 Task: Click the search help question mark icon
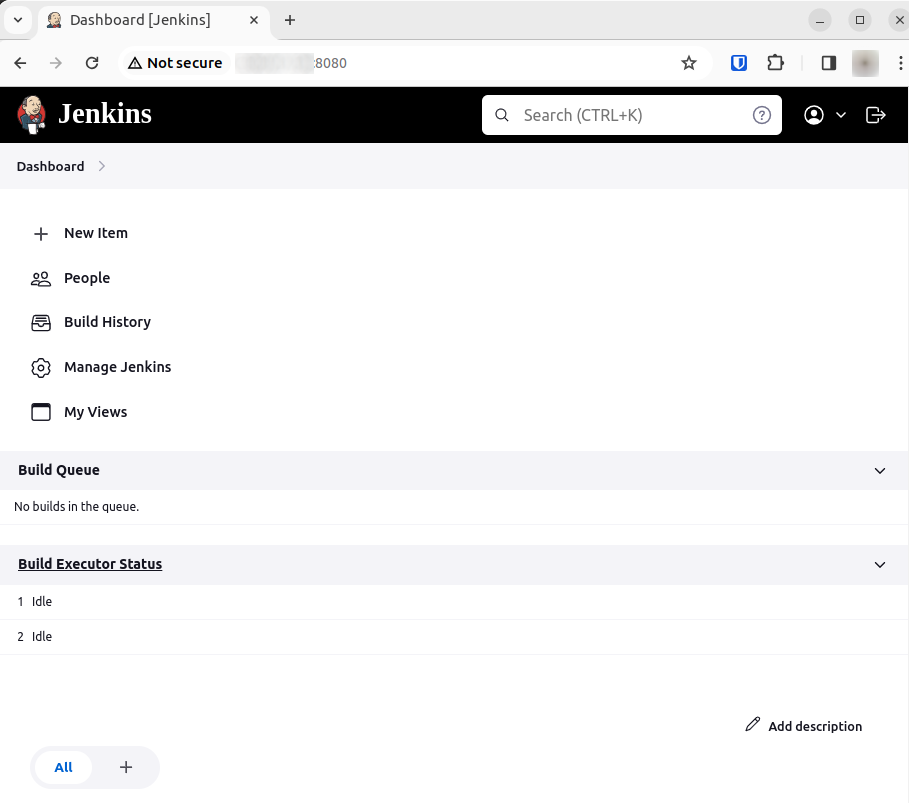pos(762,115)
